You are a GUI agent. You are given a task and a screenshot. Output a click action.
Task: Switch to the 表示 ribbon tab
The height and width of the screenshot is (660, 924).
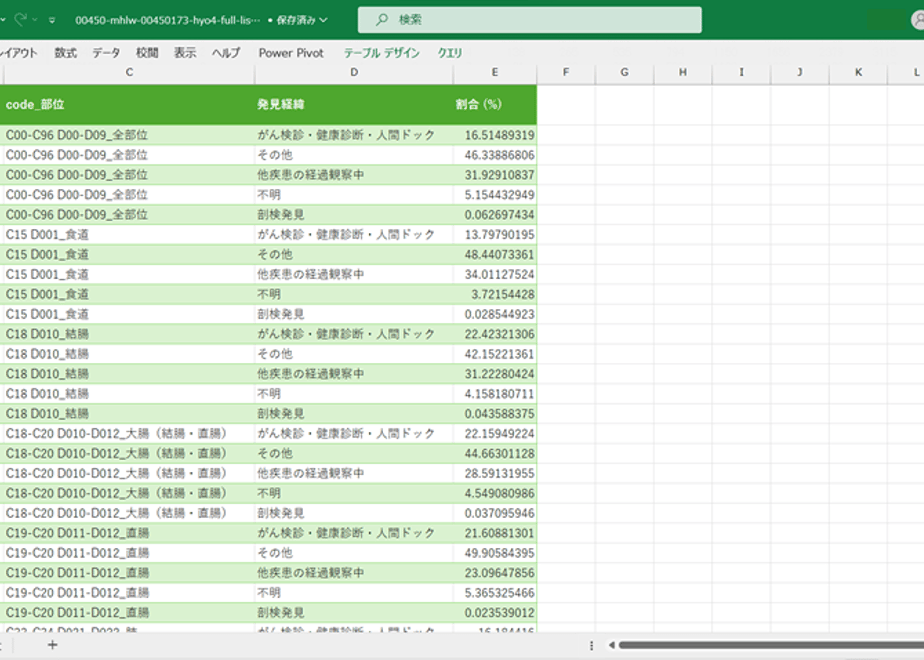click(x=185, y=53)
